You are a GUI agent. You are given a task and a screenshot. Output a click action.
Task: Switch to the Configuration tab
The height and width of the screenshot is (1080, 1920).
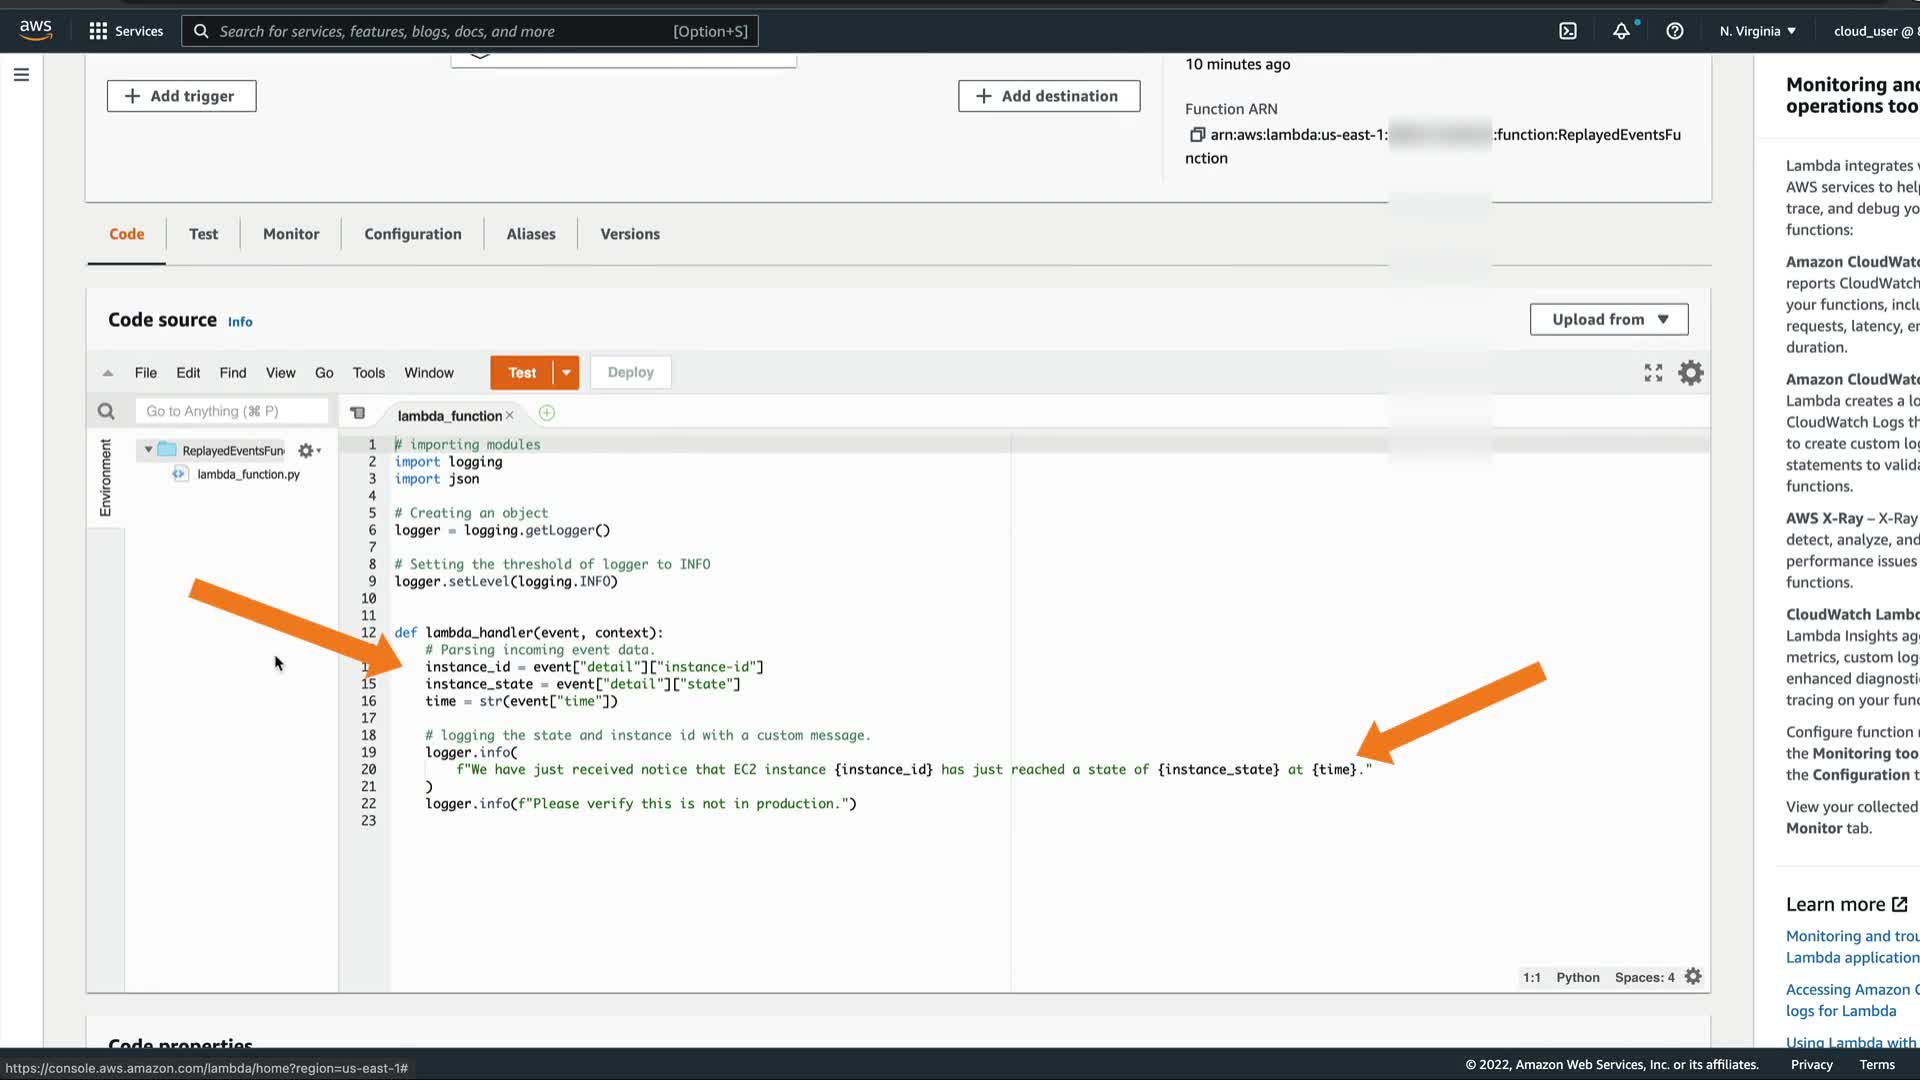click(x=413, y=234)
